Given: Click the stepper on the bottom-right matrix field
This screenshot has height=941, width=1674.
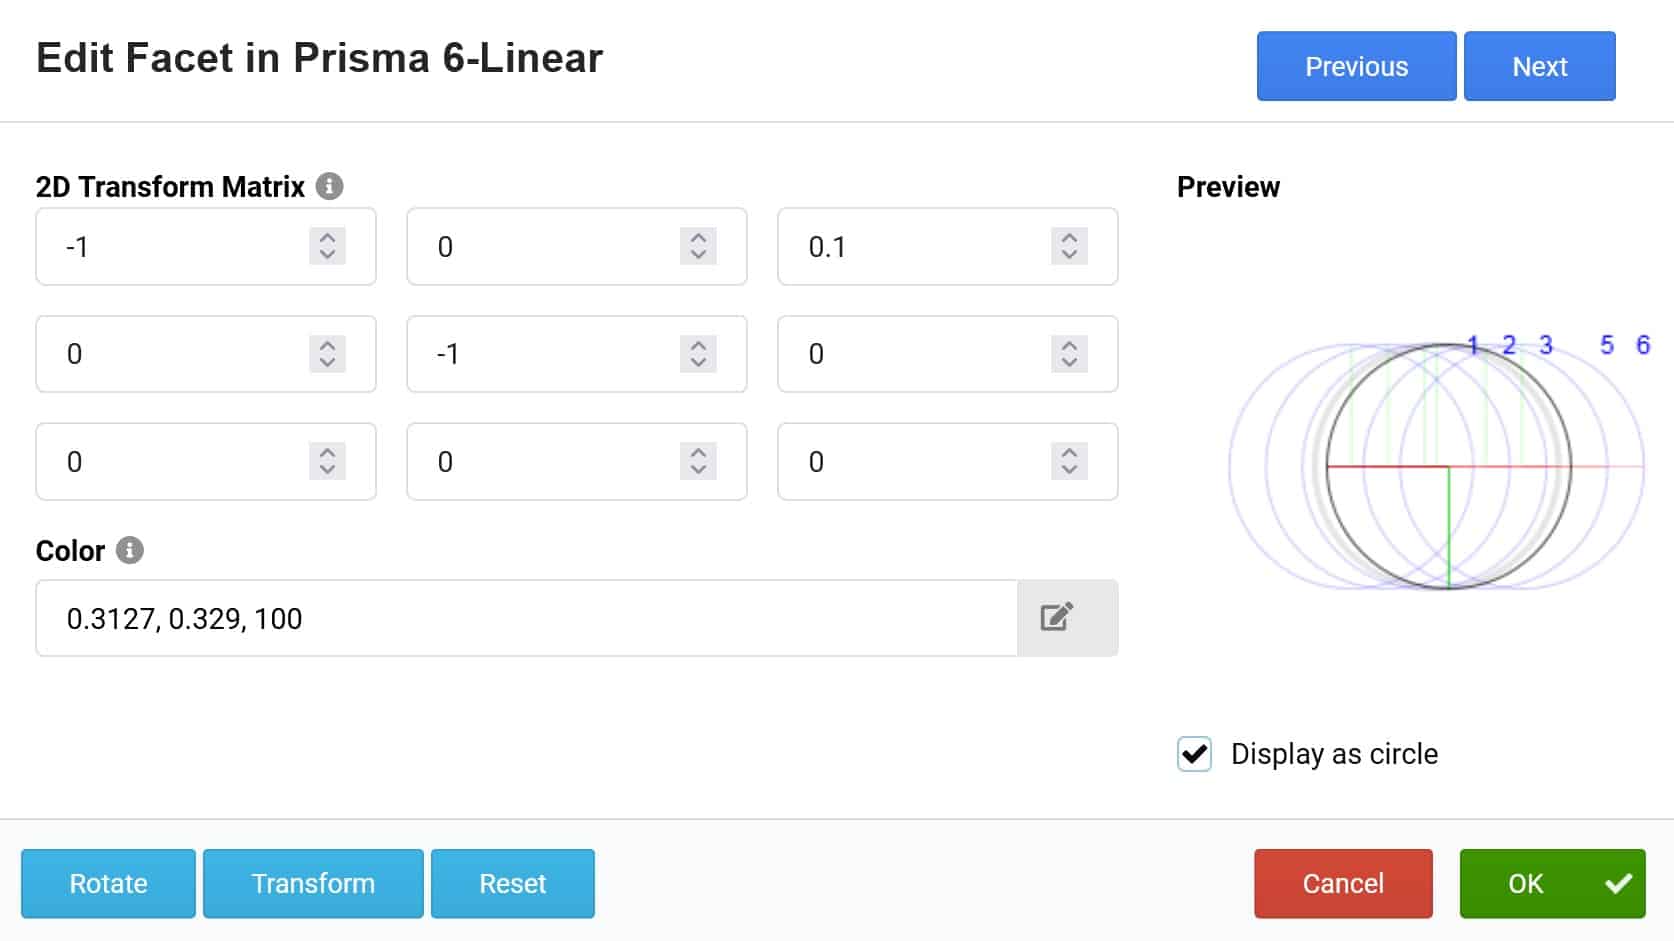Looking at the screenshot, I should (x=1069, y=462).
